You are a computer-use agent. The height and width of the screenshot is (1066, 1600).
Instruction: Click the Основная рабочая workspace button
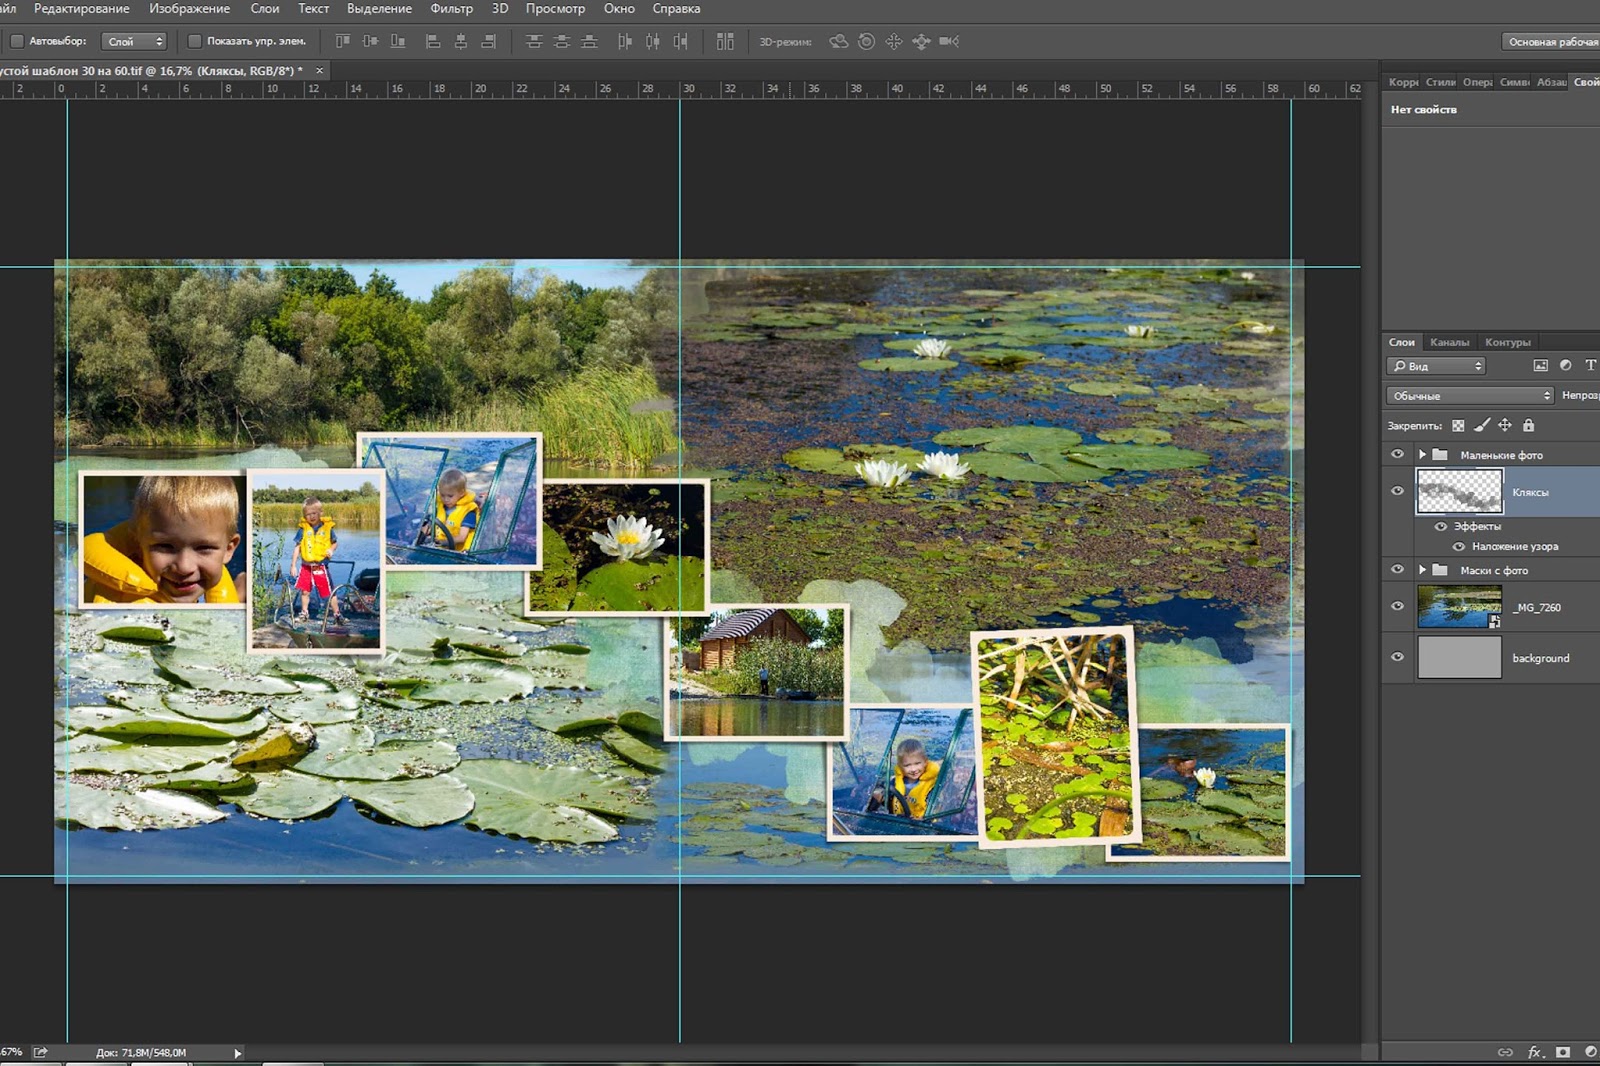pos(1551,42)
